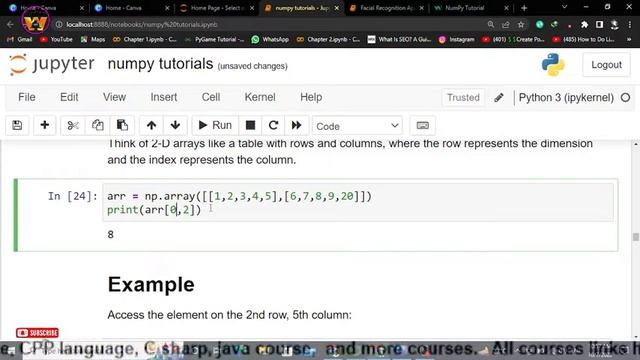The height and width of the screenshot is (360, 640).
Task: Open the File menu
Action: tap(27, 97)
